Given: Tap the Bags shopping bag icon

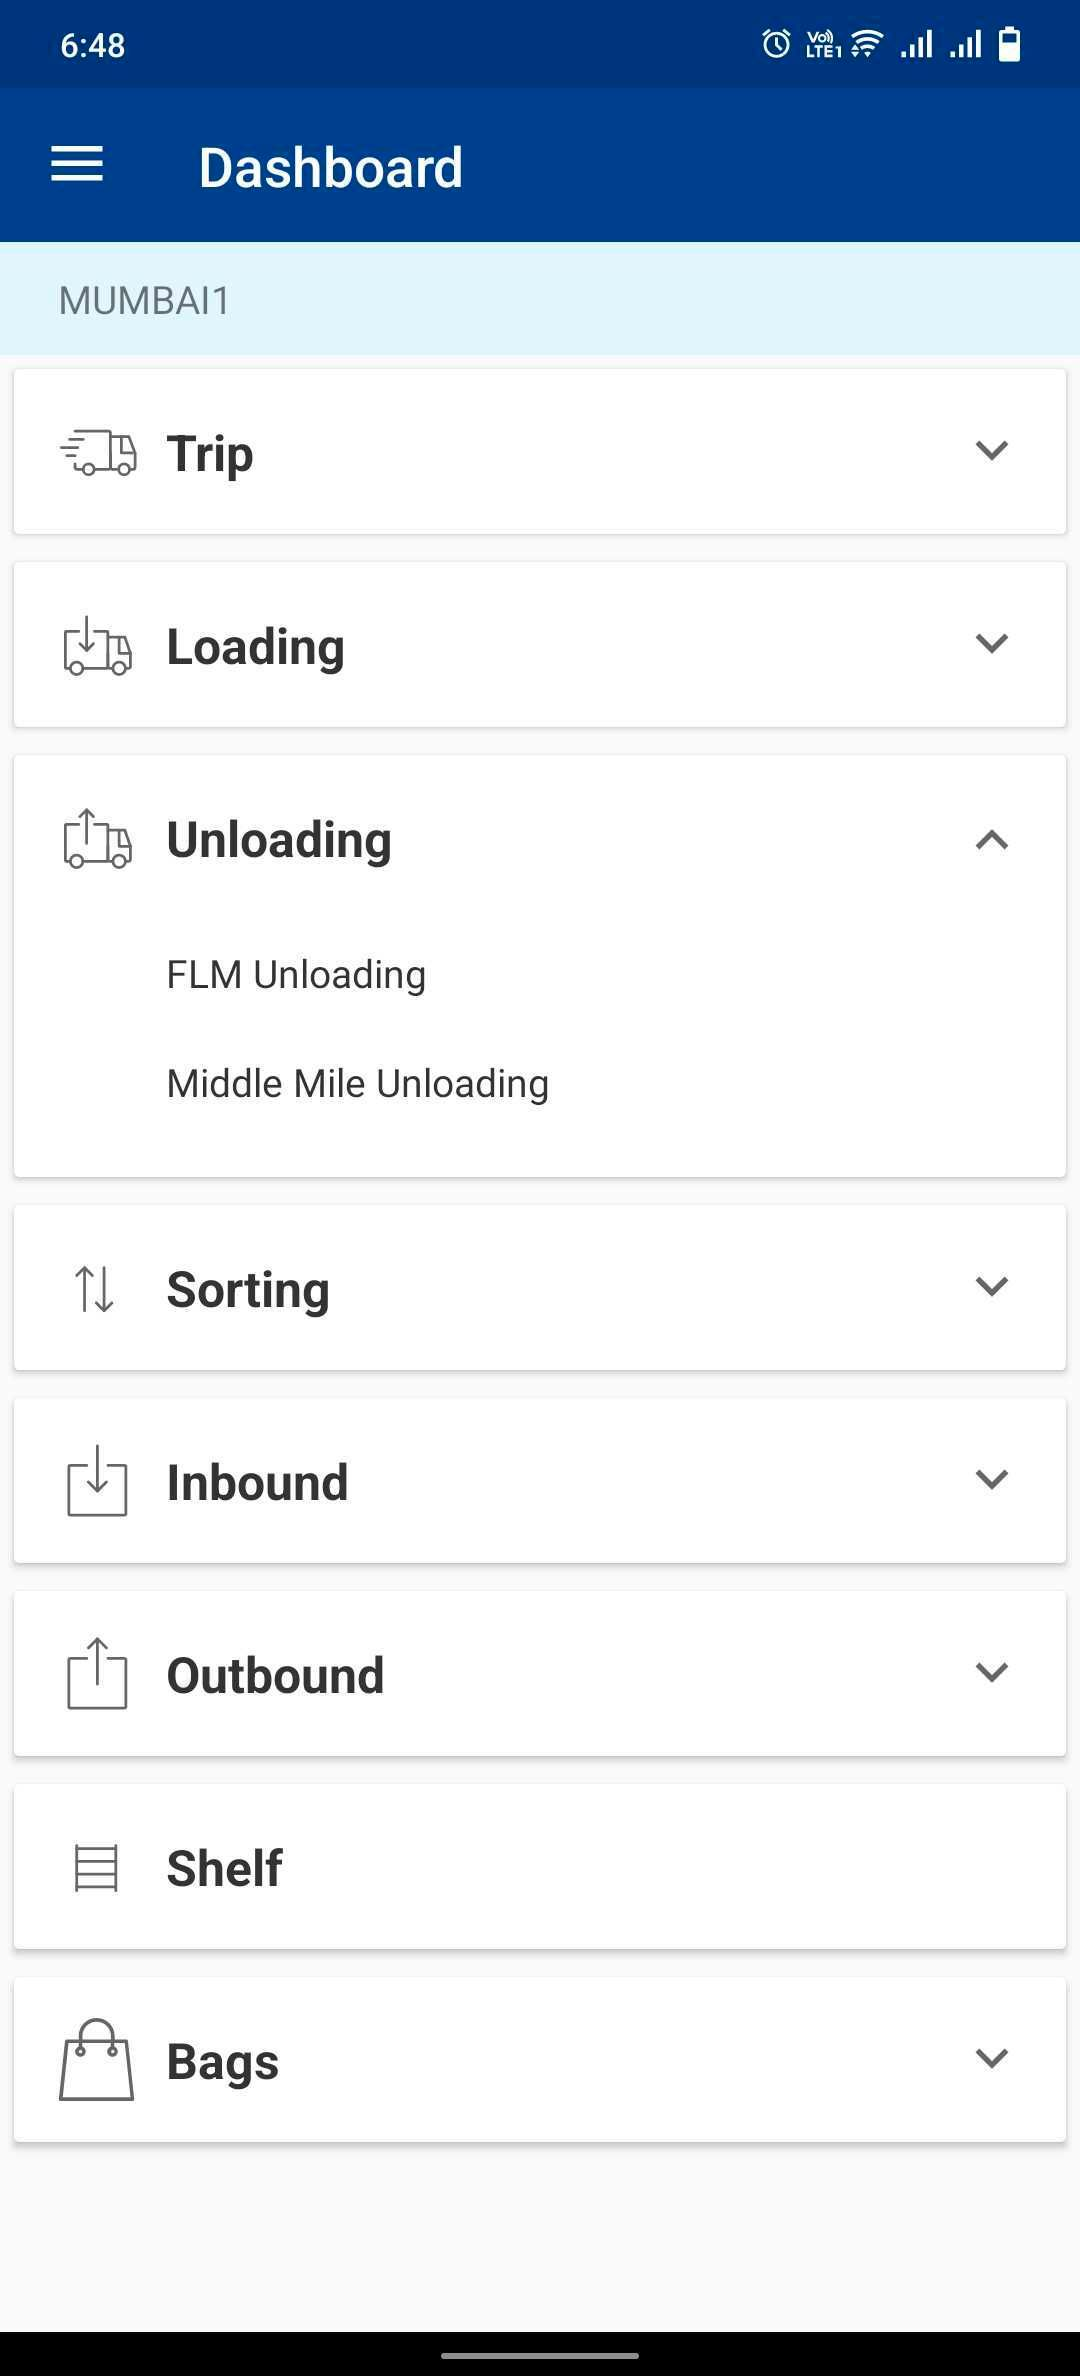Looking at the screenshot, I should [97, 2060].
